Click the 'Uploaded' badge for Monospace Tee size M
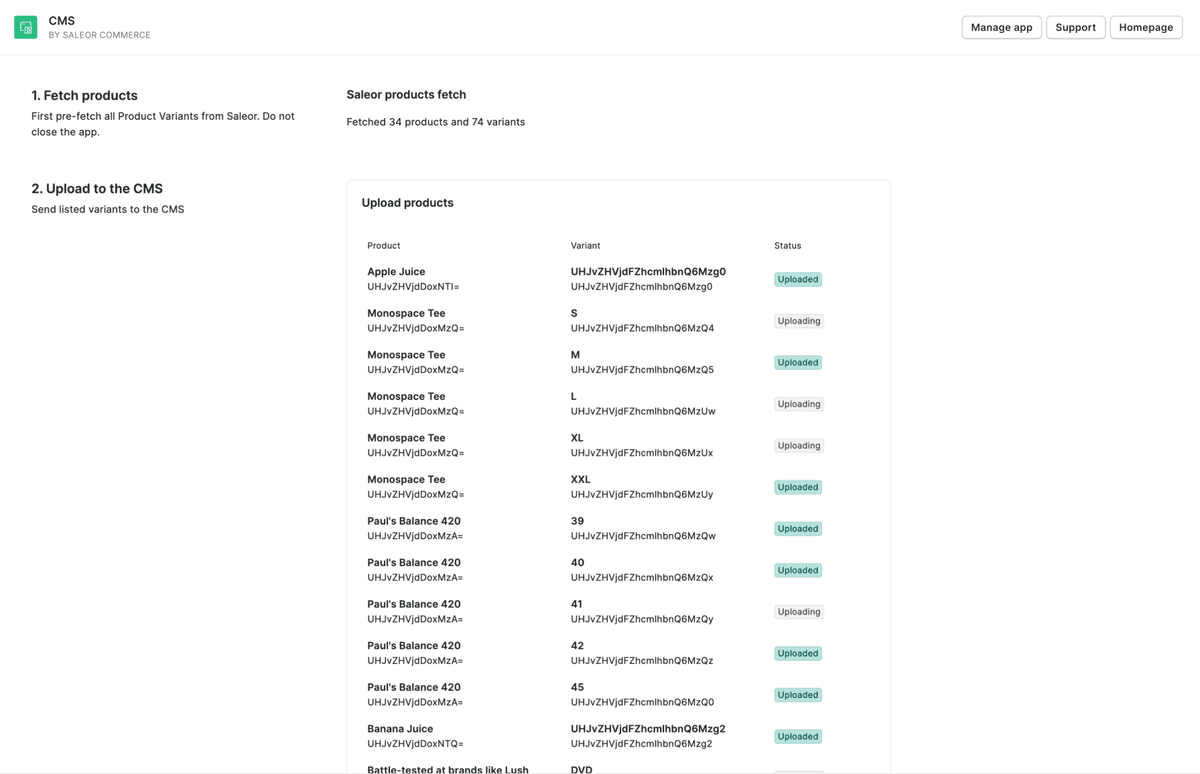The height and width of the screenshot is (774, 1200). click(797, 362)
